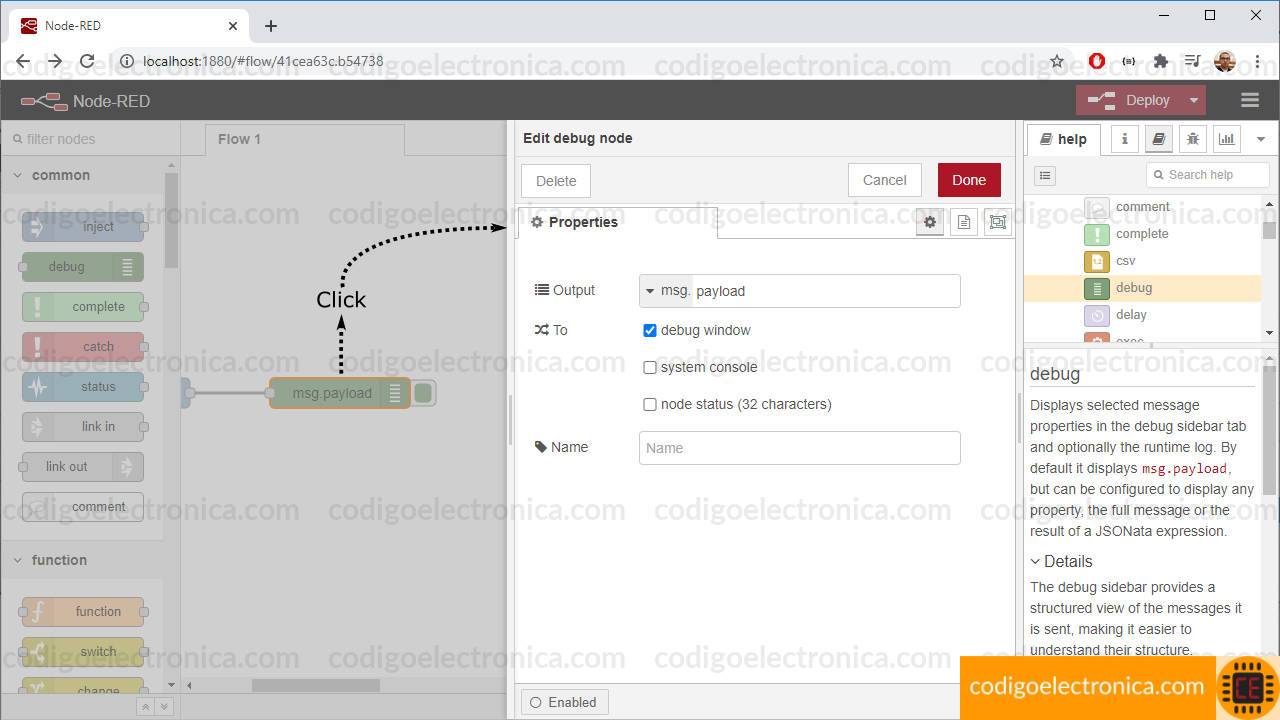This screenshot has height=720, width=1280.
Task: Open the node description document icon
Action: pos(964,222)
